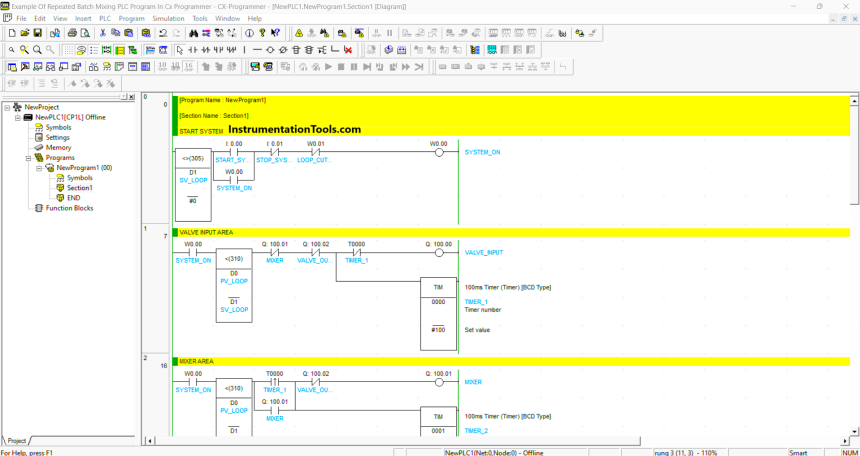This screenshot has height=456, width=860.
Task: Select the TIM 0000 timer block
Action: [x=438, y=314]
